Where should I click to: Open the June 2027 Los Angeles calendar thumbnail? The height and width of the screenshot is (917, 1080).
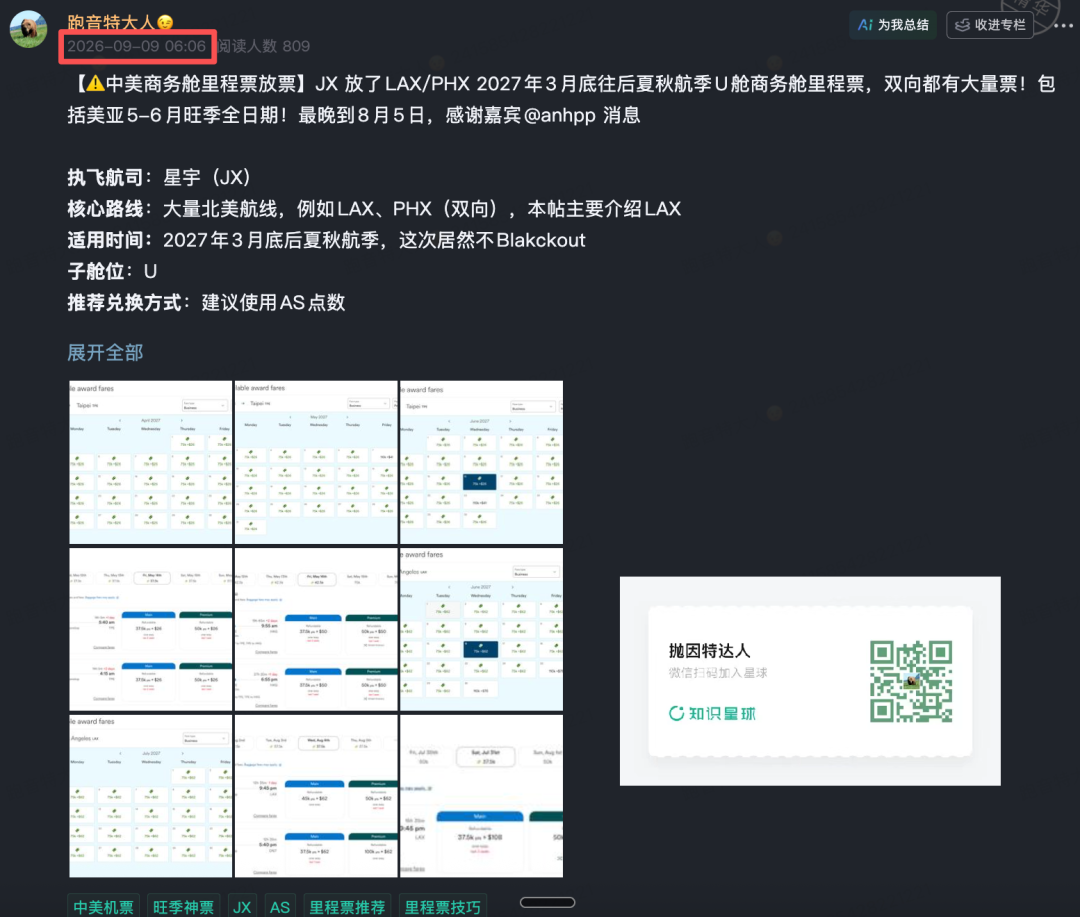[x=481, y=629]
